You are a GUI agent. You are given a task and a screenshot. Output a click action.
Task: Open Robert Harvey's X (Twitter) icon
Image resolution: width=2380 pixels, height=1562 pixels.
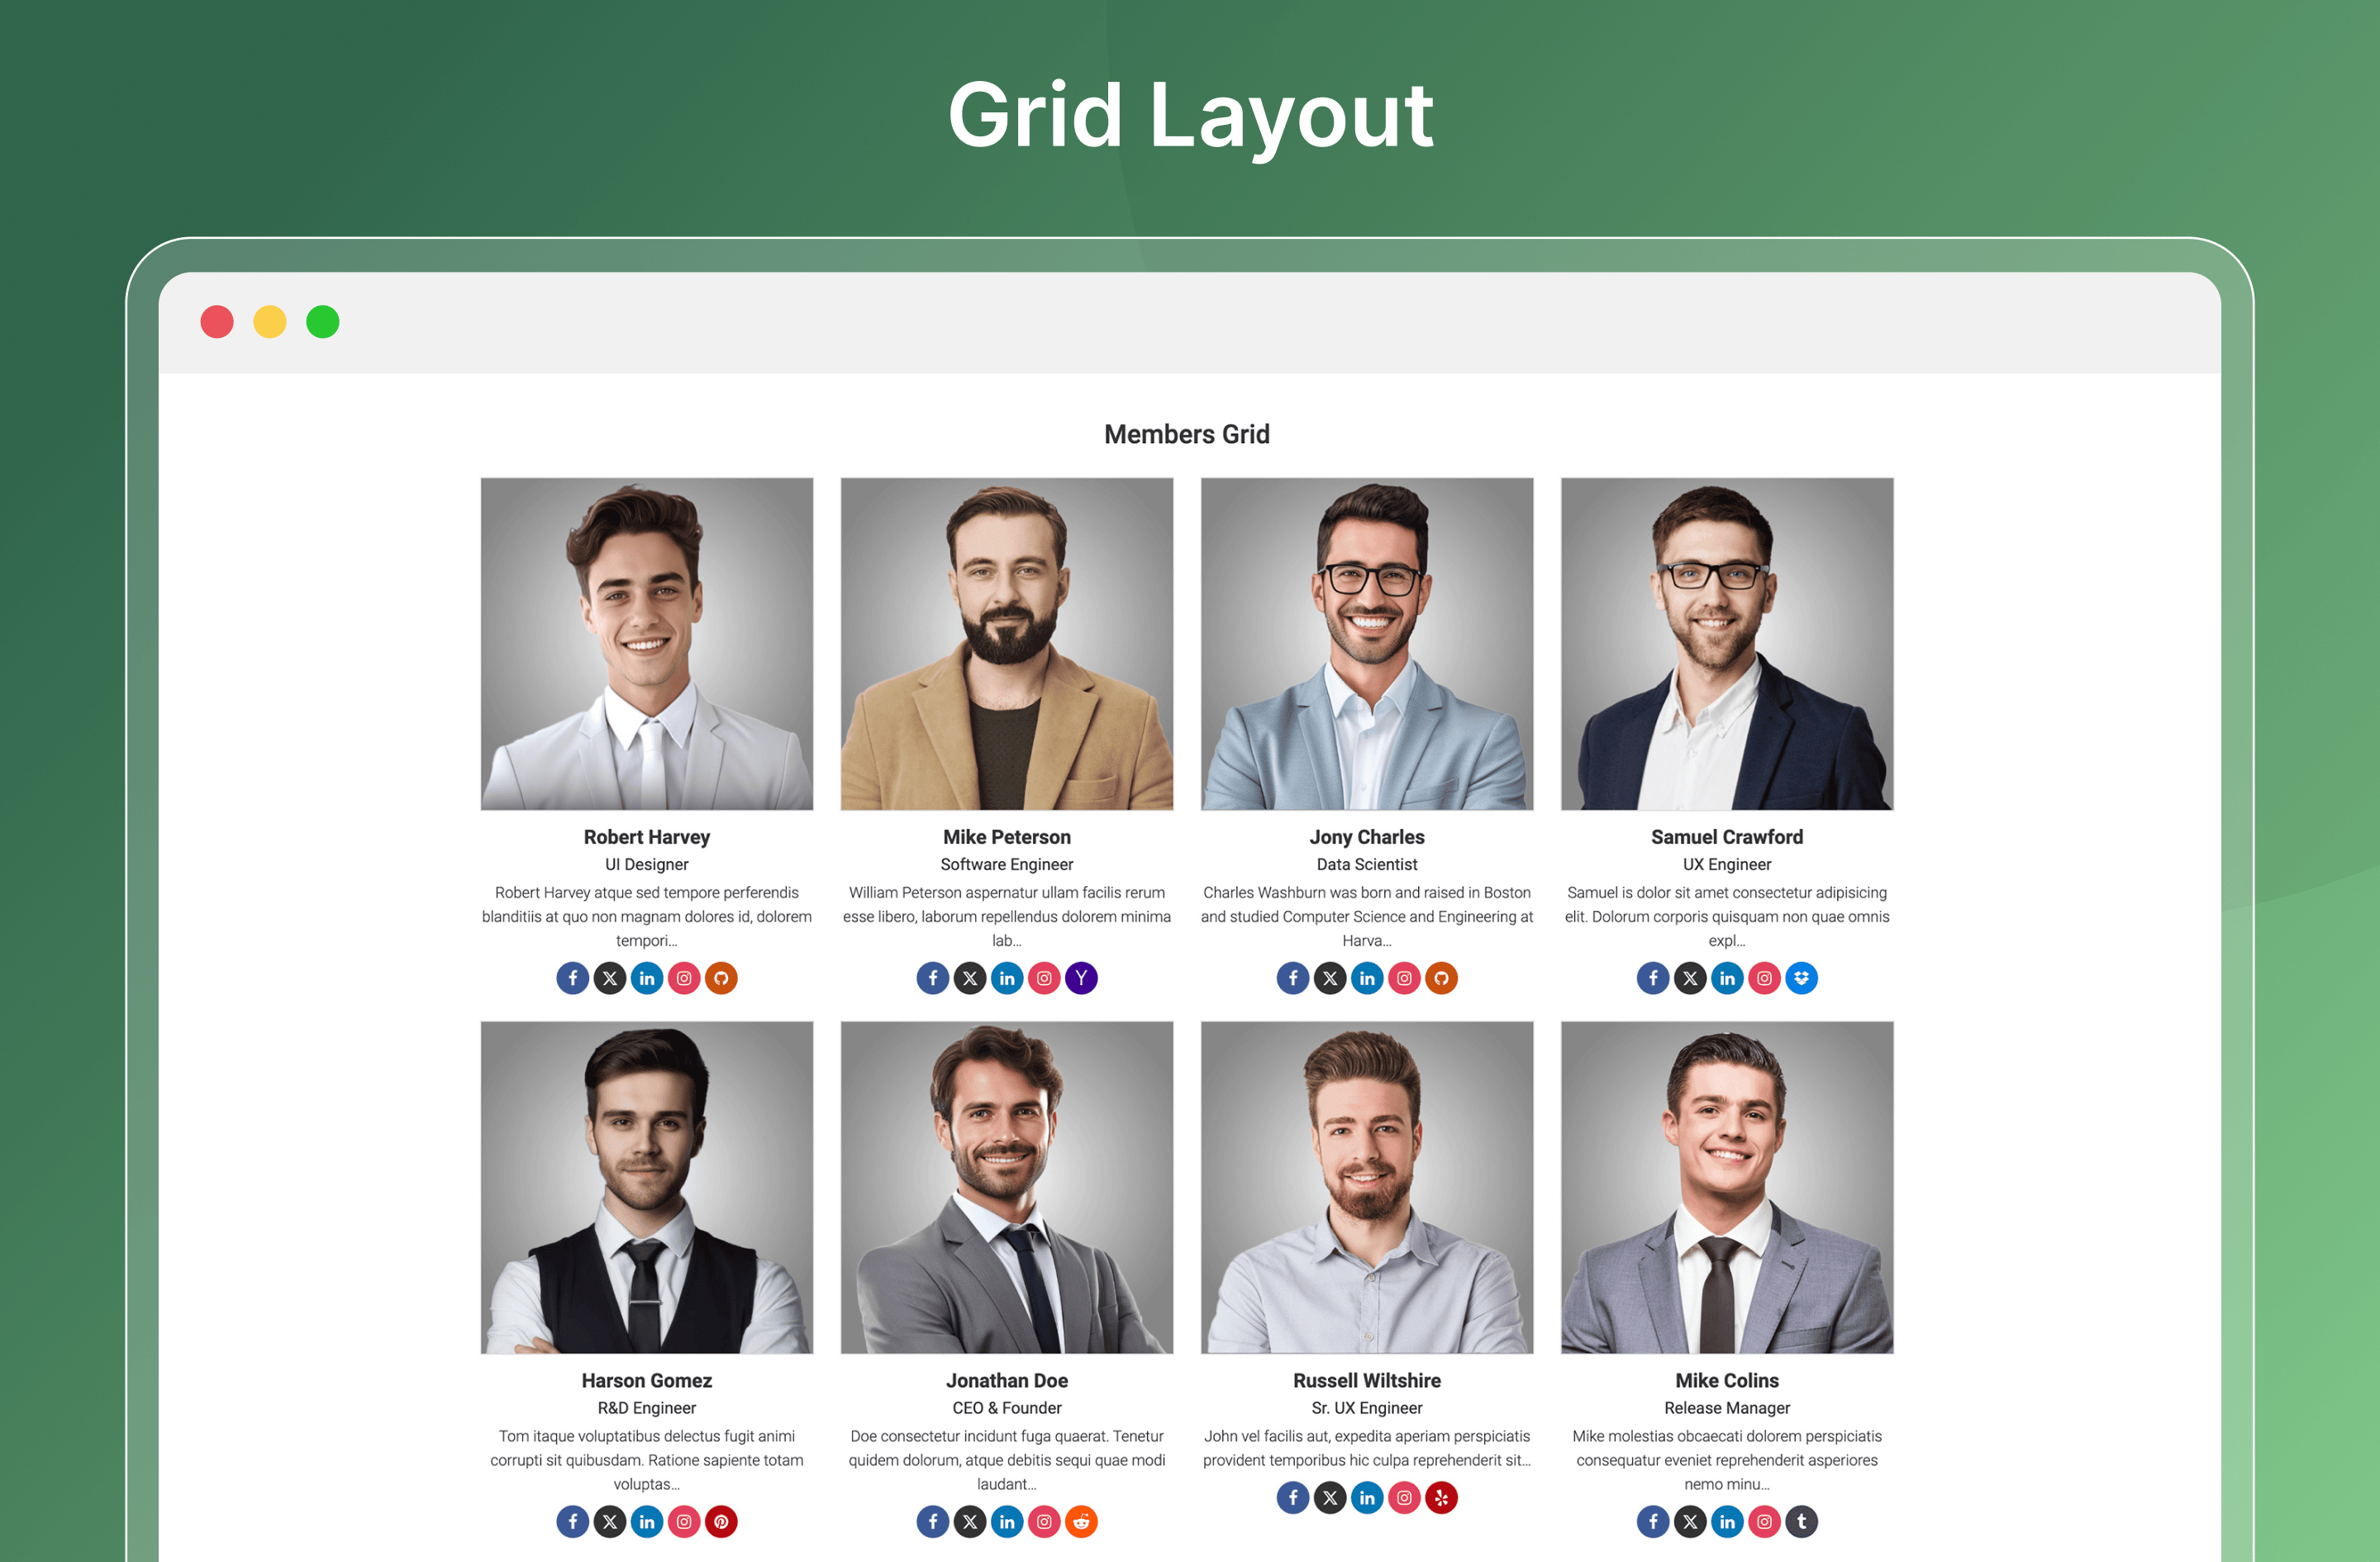pos(610,978)
